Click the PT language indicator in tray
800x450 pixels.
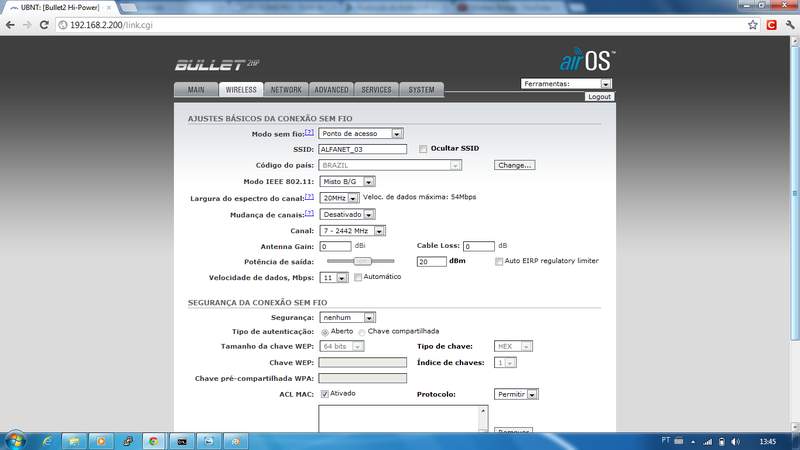tap(665, 440)
